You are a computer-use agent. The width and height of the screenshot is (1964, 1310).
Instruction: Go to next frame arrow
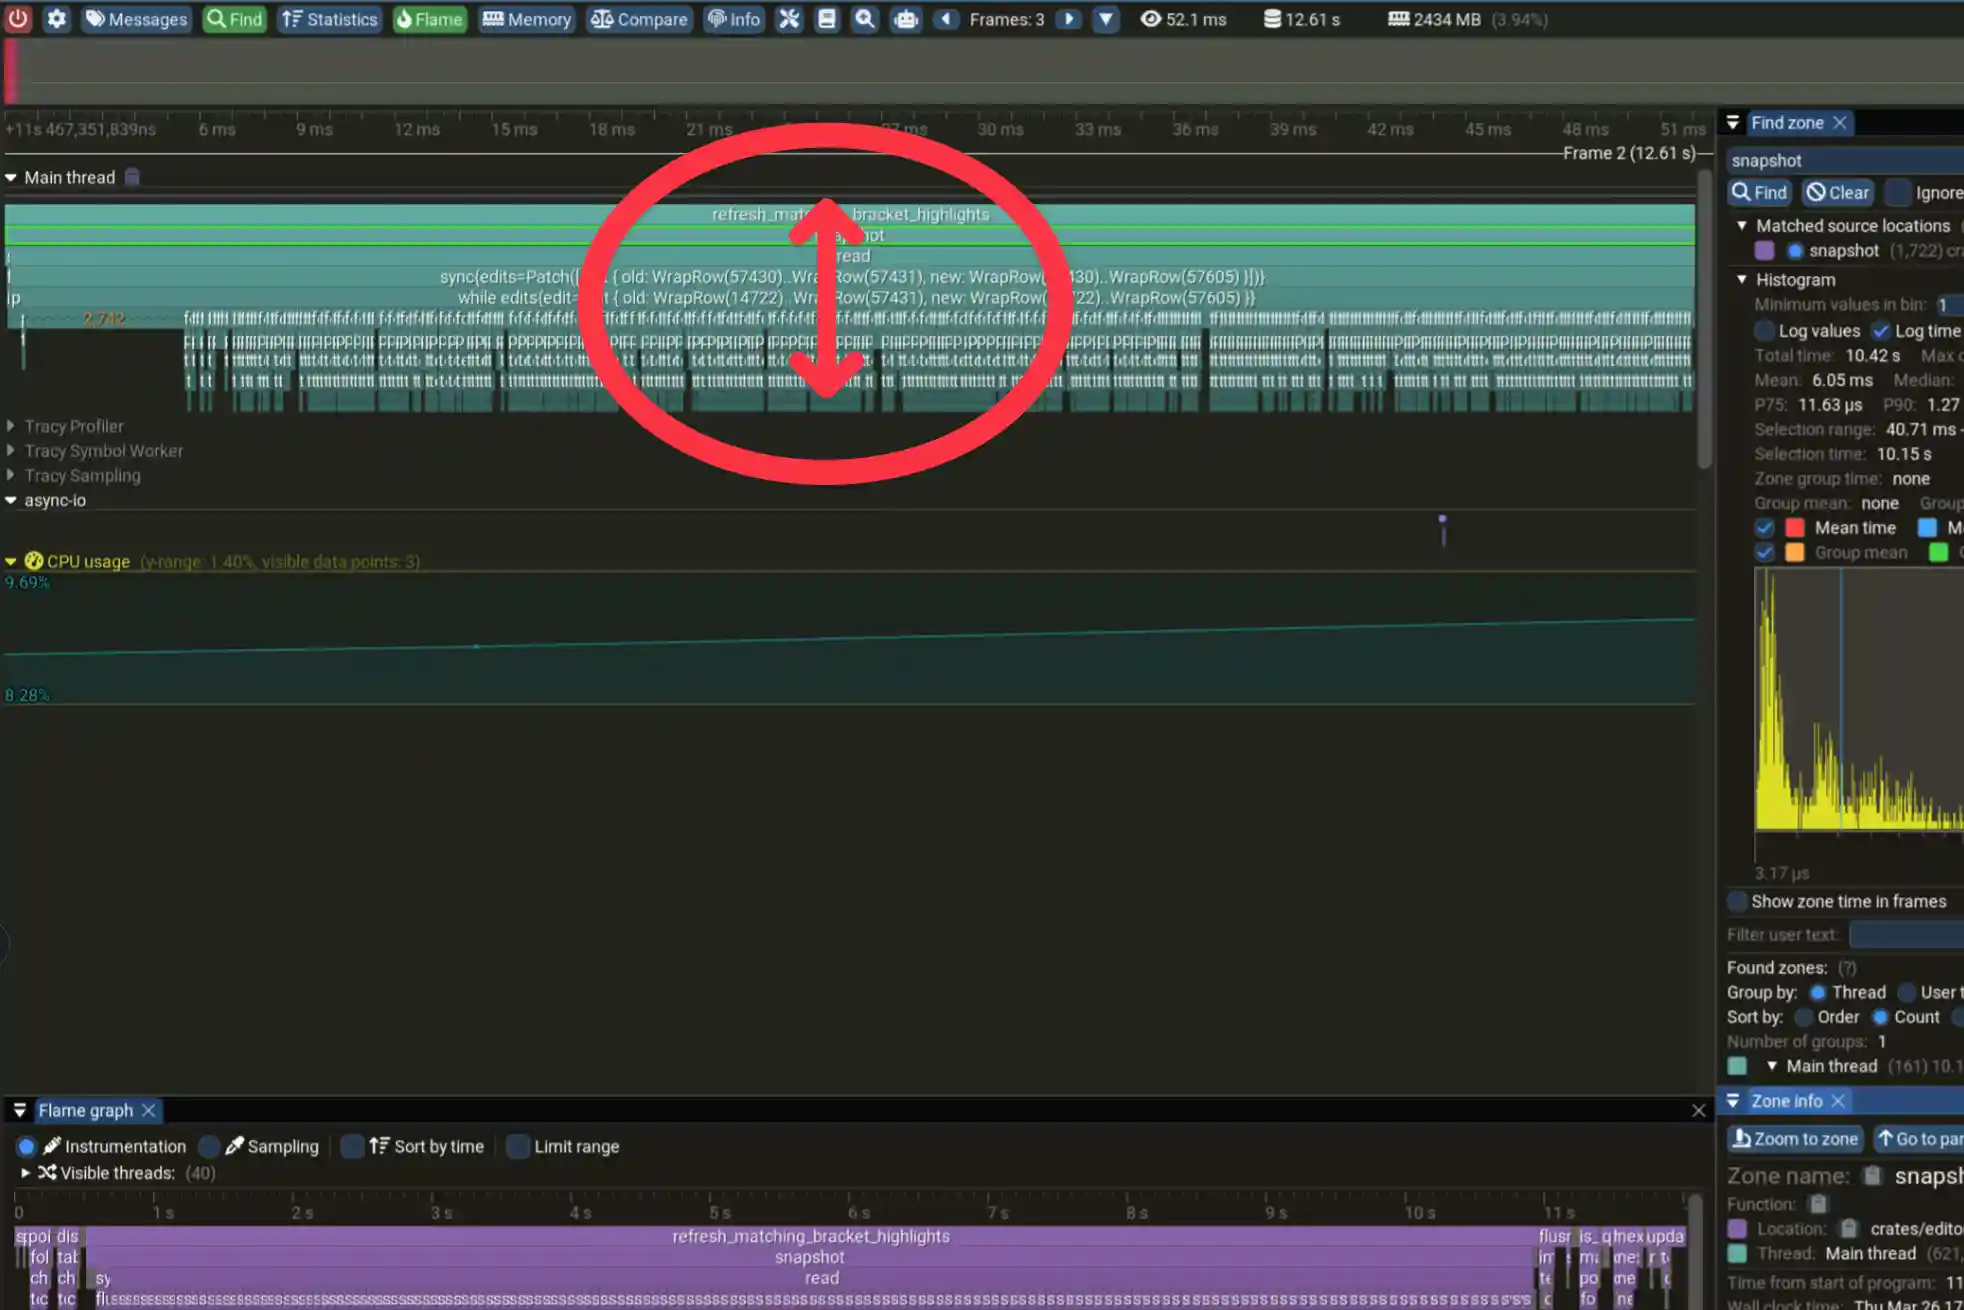[1068, 19]
